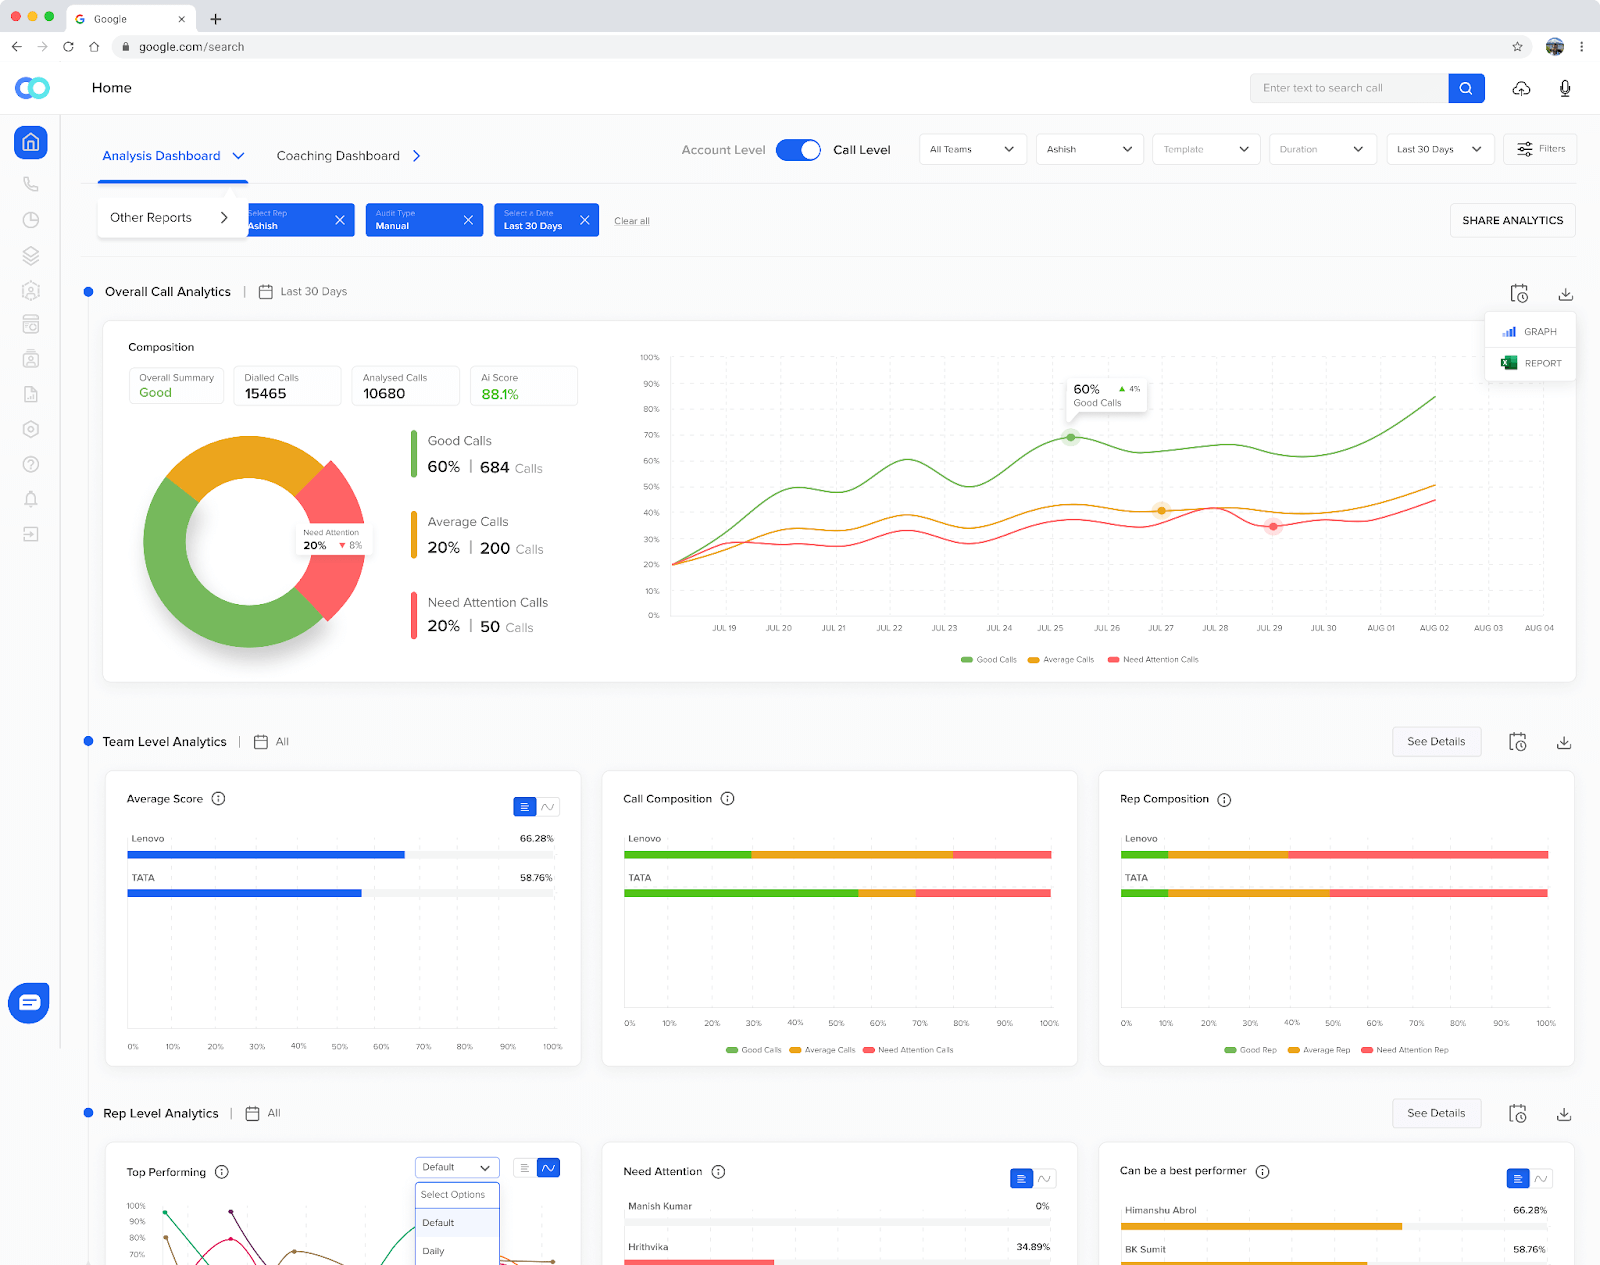Click the search call input field
The image size is (1600, 1265).
pos(1348,88)
